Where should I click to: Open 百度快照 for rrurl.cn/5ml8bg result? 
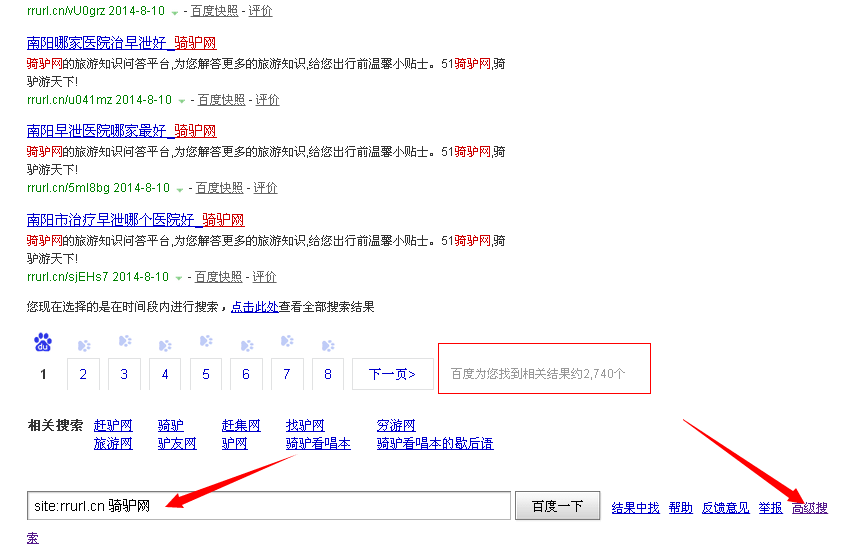(219, 188)
